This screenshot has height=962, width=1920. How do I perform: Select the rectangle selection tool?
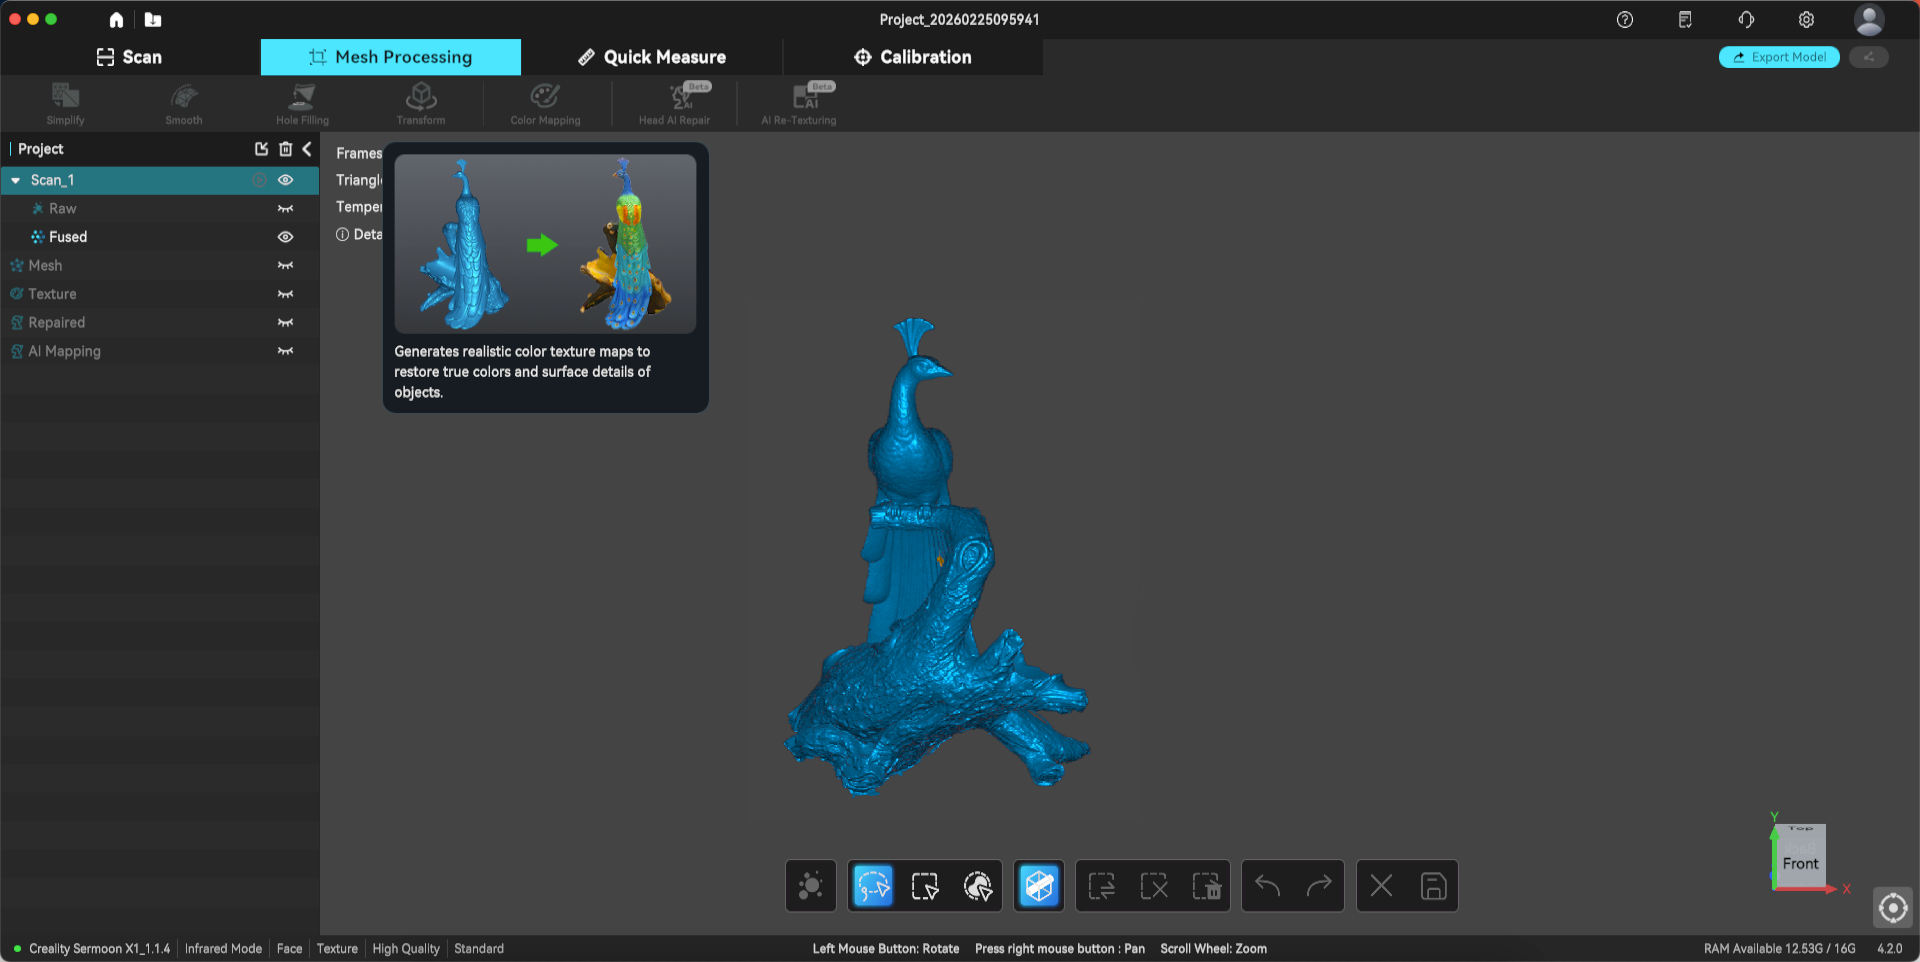tap(925, 886)
